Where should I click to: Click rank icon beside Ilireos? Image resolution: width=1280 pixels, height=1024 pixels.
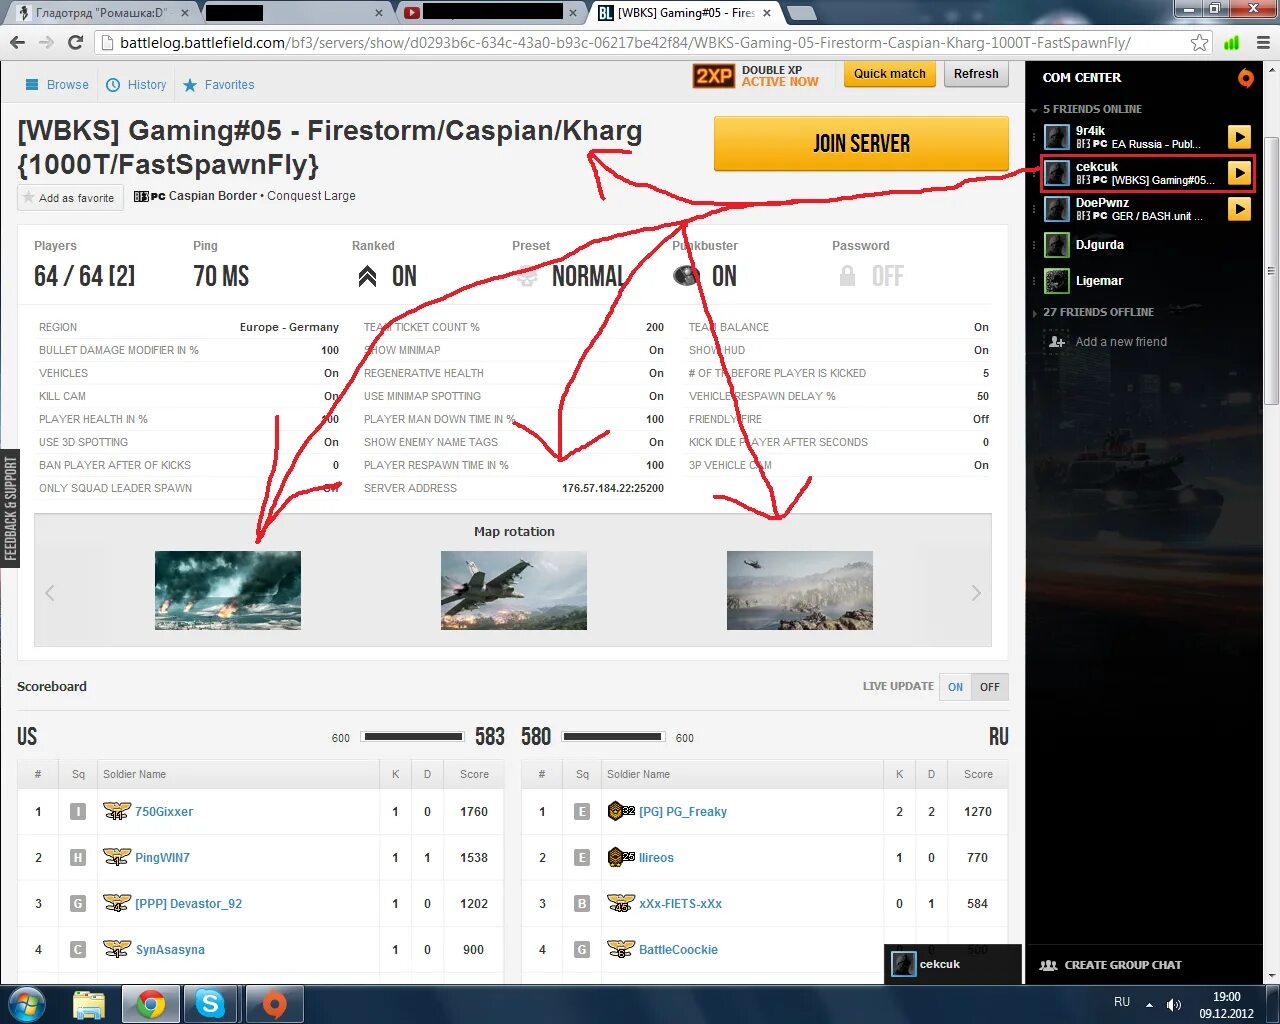click(621, 857)
